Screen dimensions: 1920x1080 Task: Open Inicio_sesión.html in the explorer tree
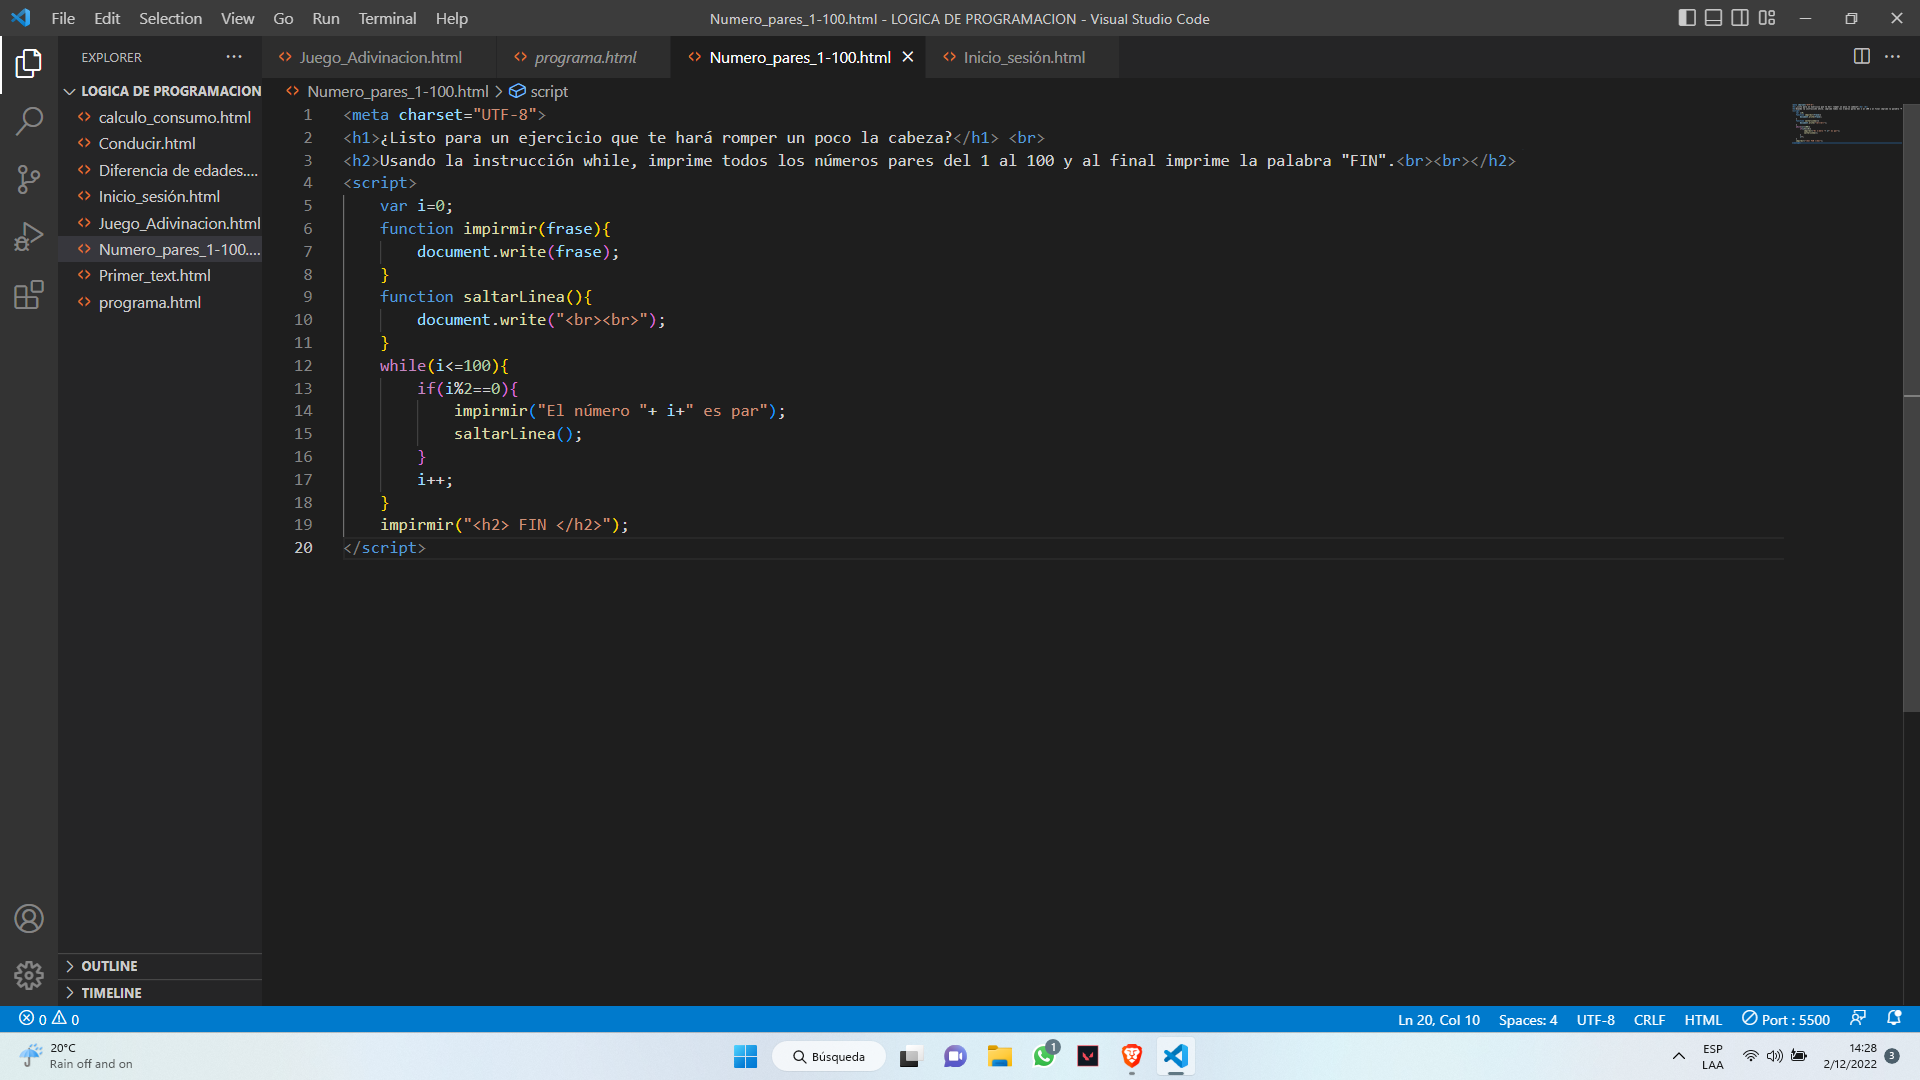pyautogui.click(x=161, y=197)
